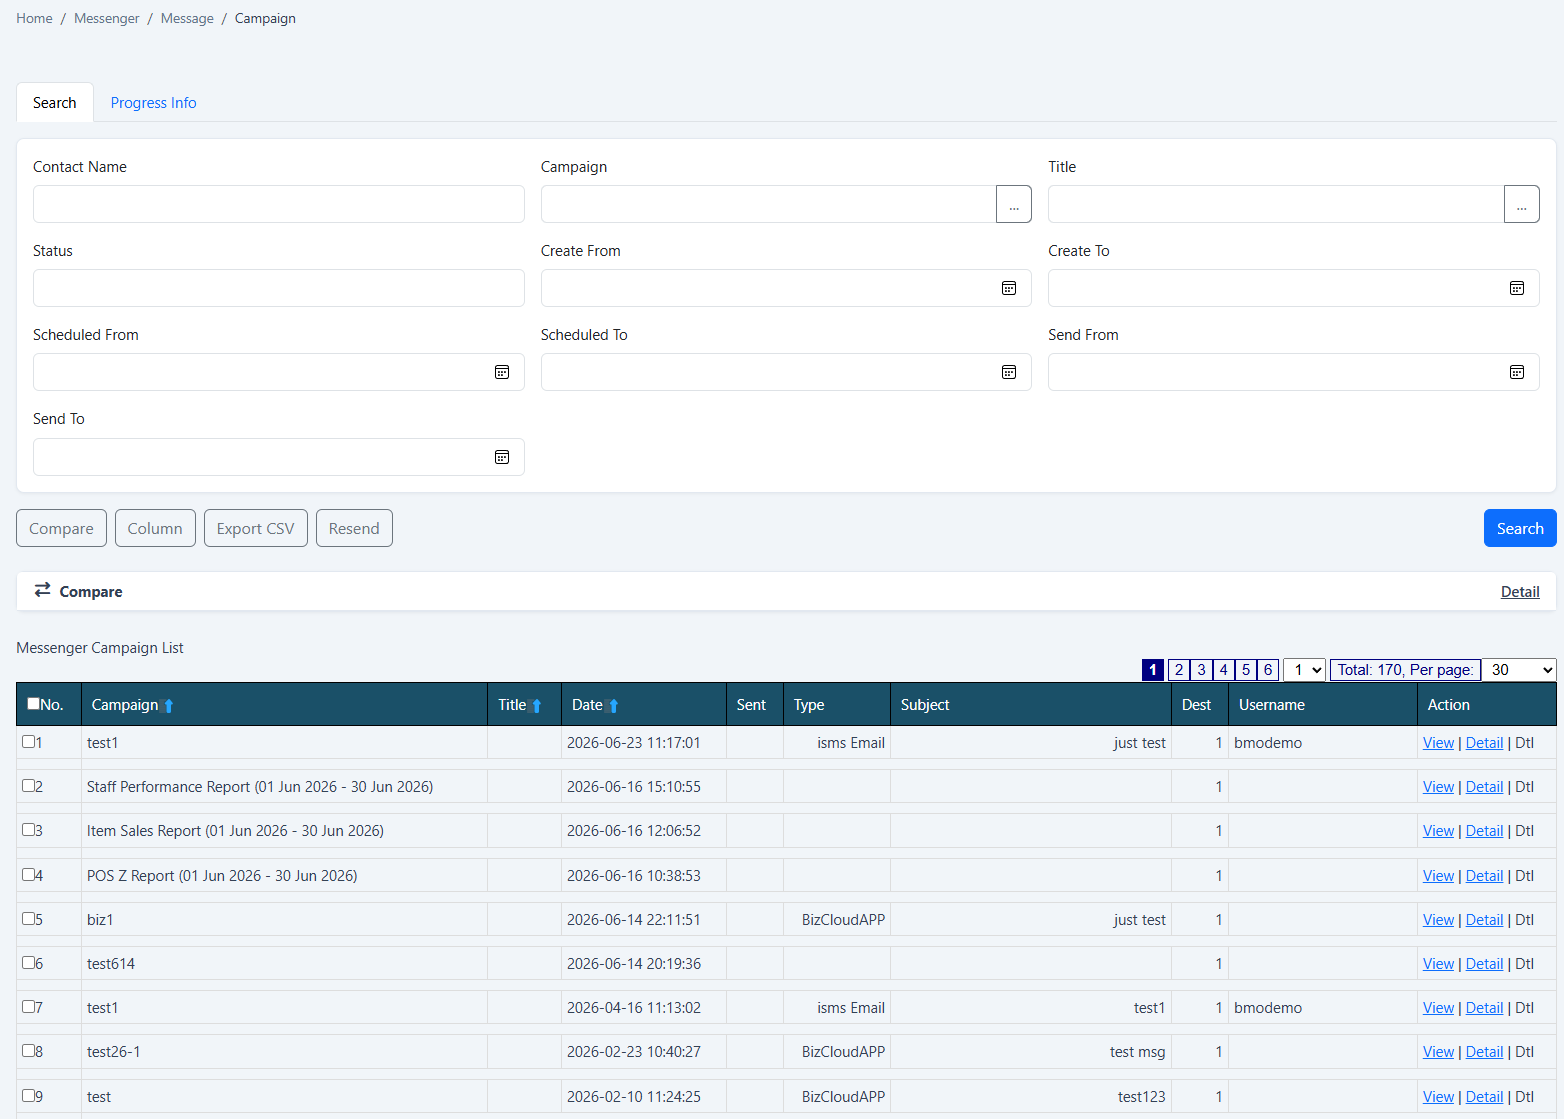
Task: Go to page 4 of results
Action: tap(1223, 670)
